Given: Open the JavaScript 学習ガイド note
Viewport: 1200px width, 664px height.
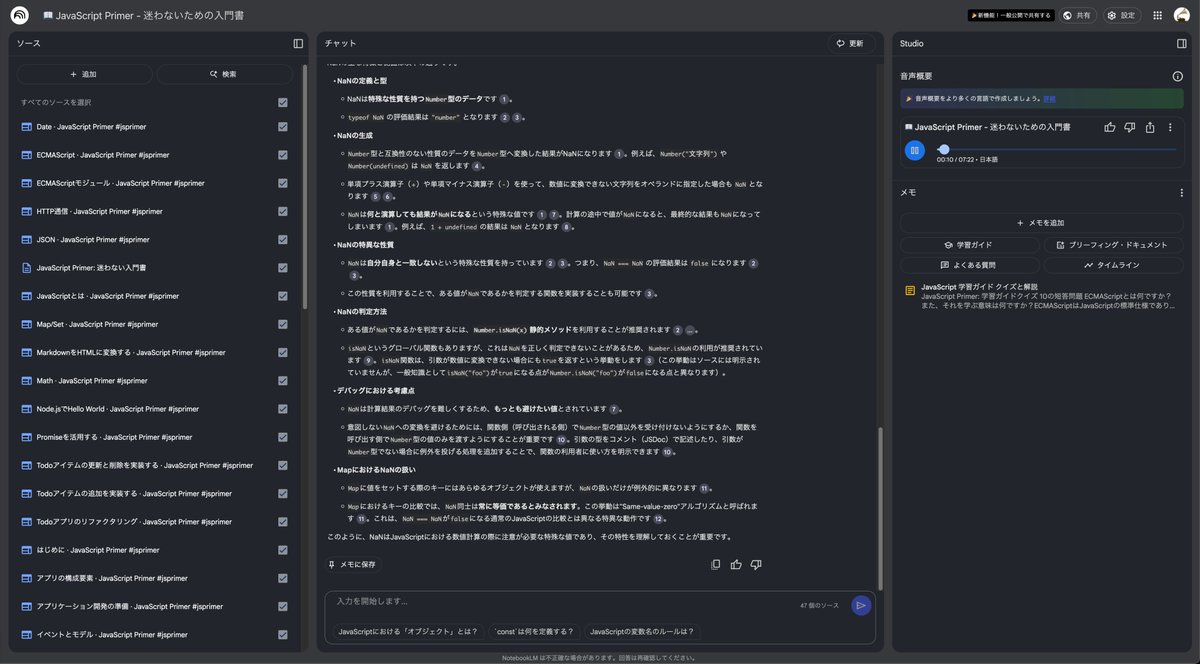Looking at the screenshot, I should (1040, 297).
